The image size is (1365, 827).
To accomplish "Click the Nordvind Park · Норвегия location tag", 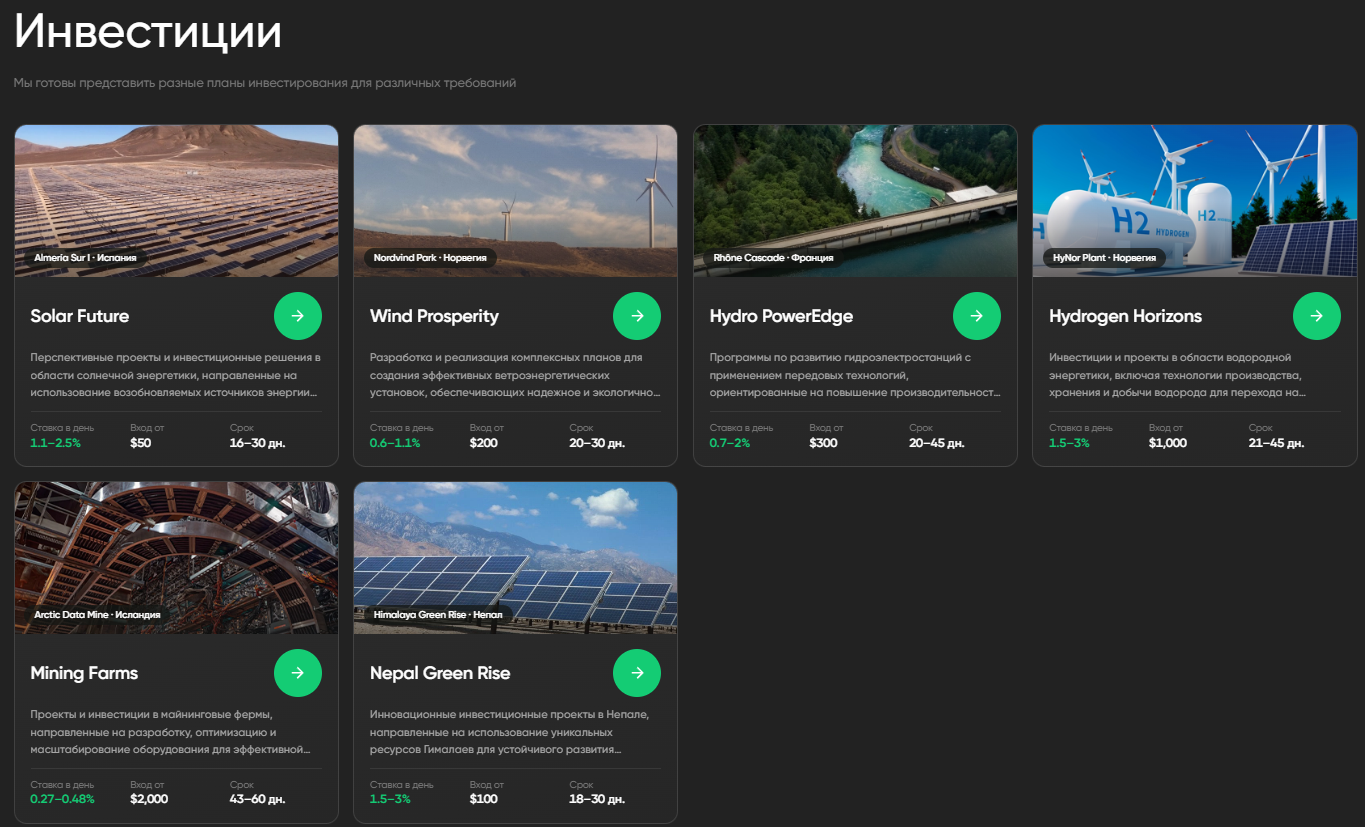I will pos(430,258).
